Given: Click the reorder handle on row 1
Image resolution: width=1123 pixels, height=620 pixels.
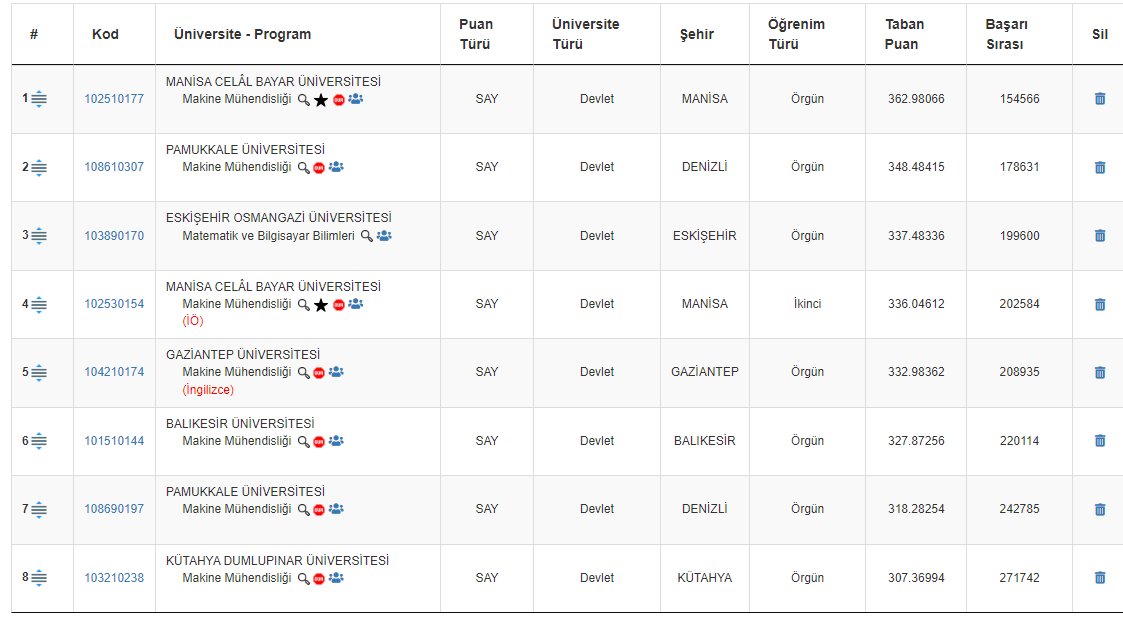Looking at the screenshot, I should [39, 99].
